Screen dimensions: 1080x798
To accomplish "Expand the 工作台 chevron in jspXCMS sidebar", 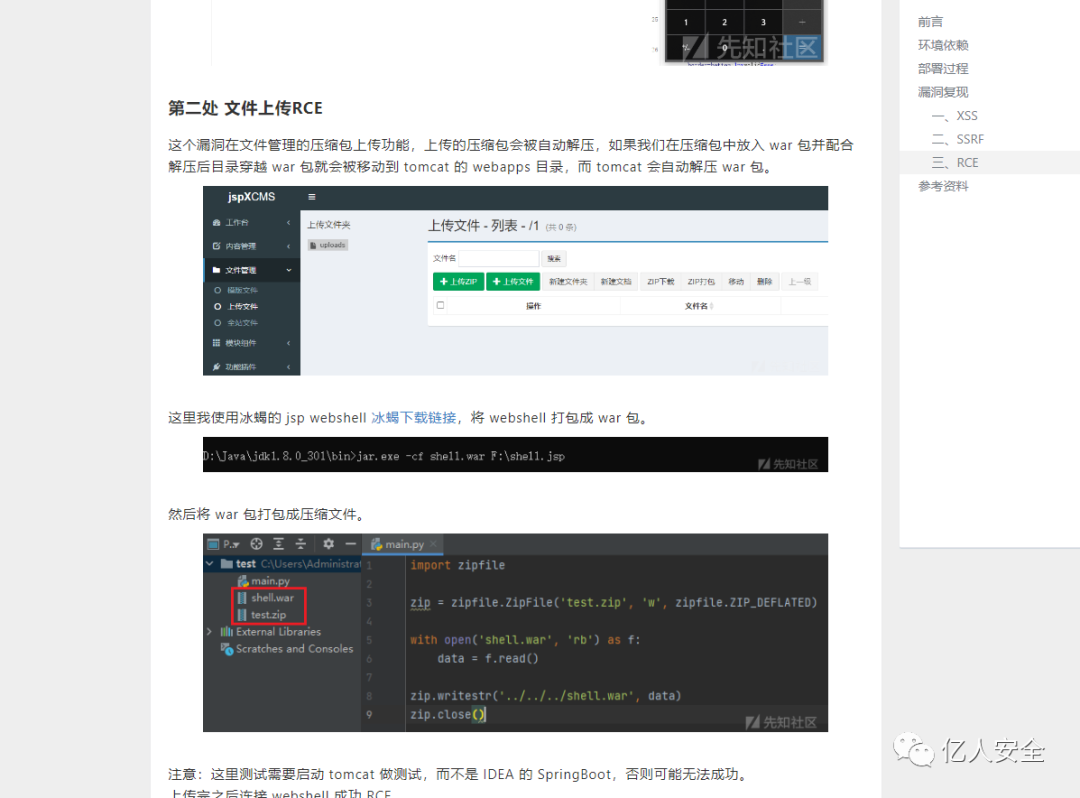I will [289, 222].
